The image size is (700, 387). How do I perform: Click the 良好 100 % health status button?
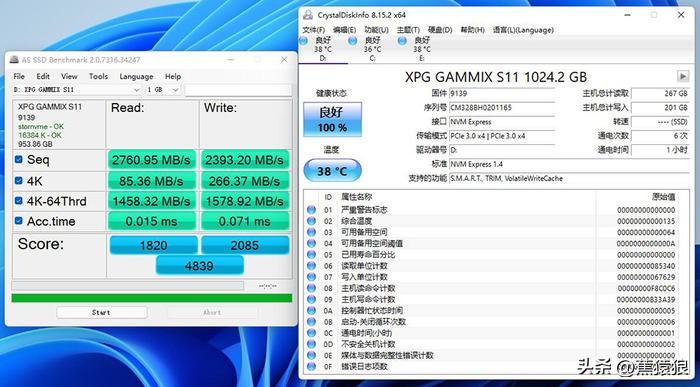[x=332, y=120]
